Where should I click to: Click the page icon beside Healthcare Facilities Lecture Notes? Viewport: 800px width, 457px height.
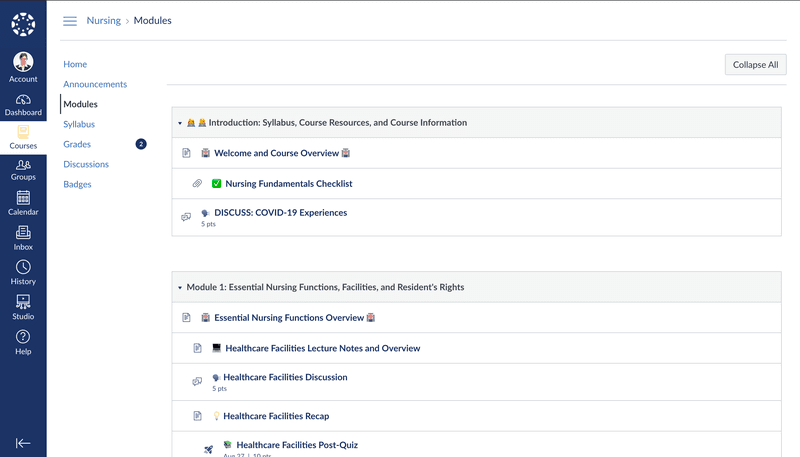[x=197, y=348]
